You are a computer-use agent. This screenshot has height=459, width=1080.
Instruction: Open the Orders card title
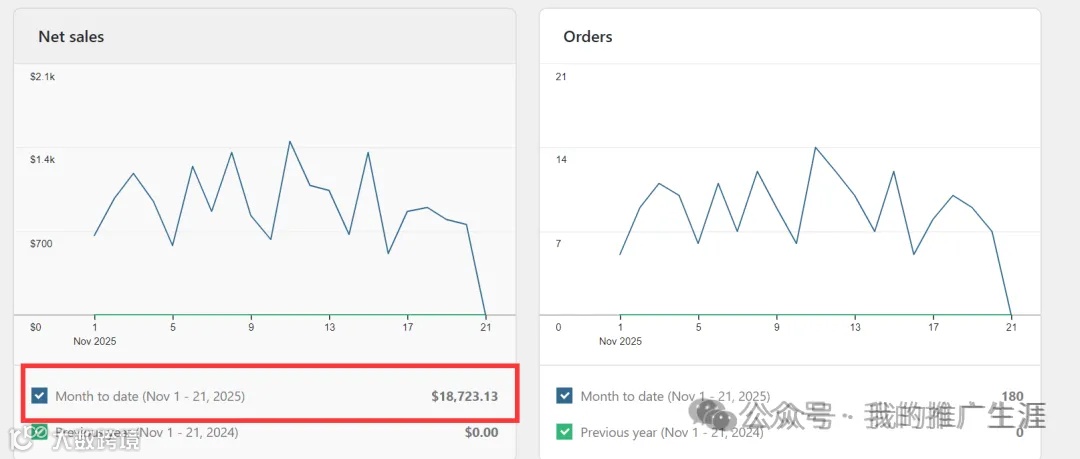pos(588,37)
